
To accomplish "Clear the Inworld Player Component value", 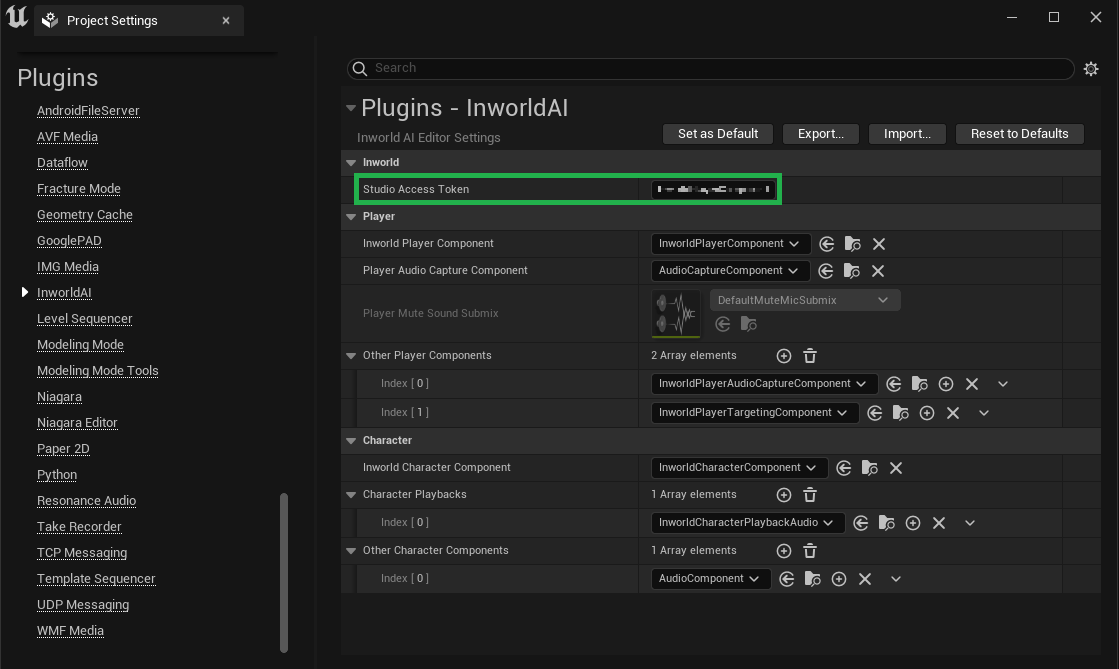I will coord(879,244).
